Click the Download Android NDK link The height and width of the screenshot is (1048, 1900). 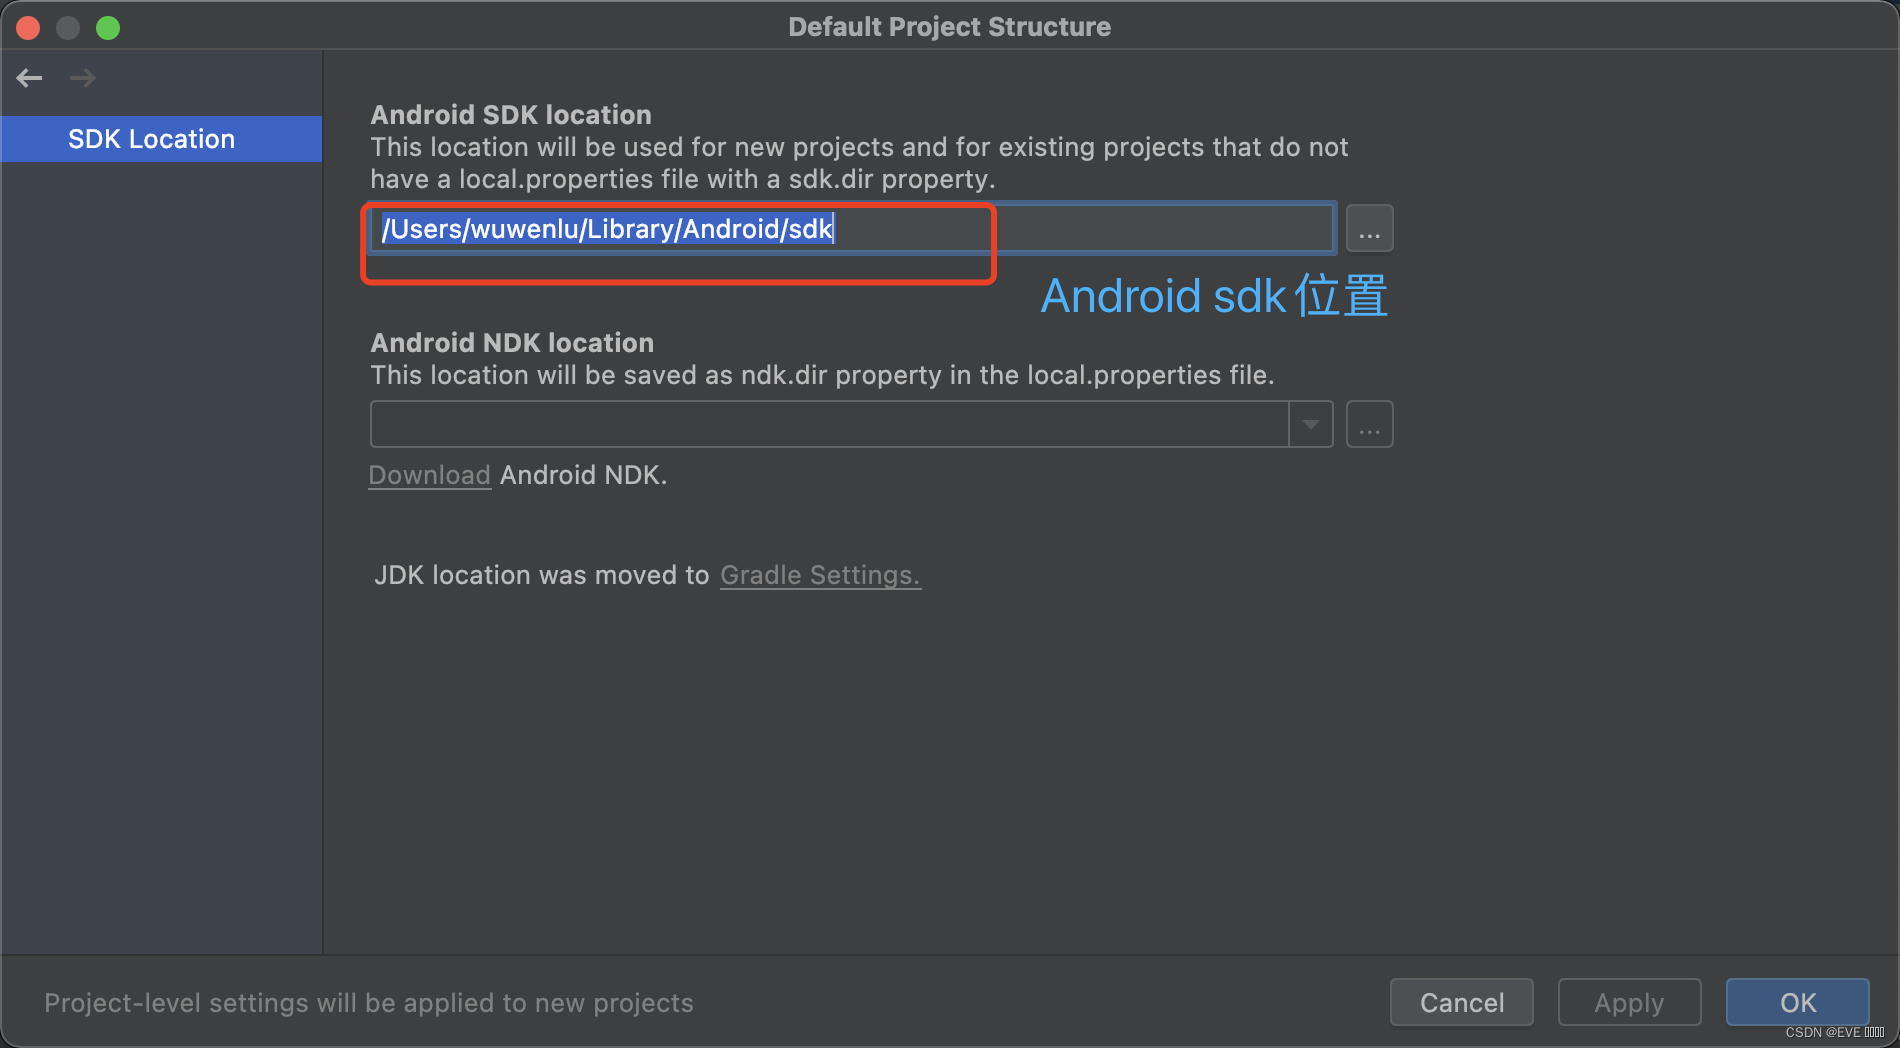[x=429, y=475]
